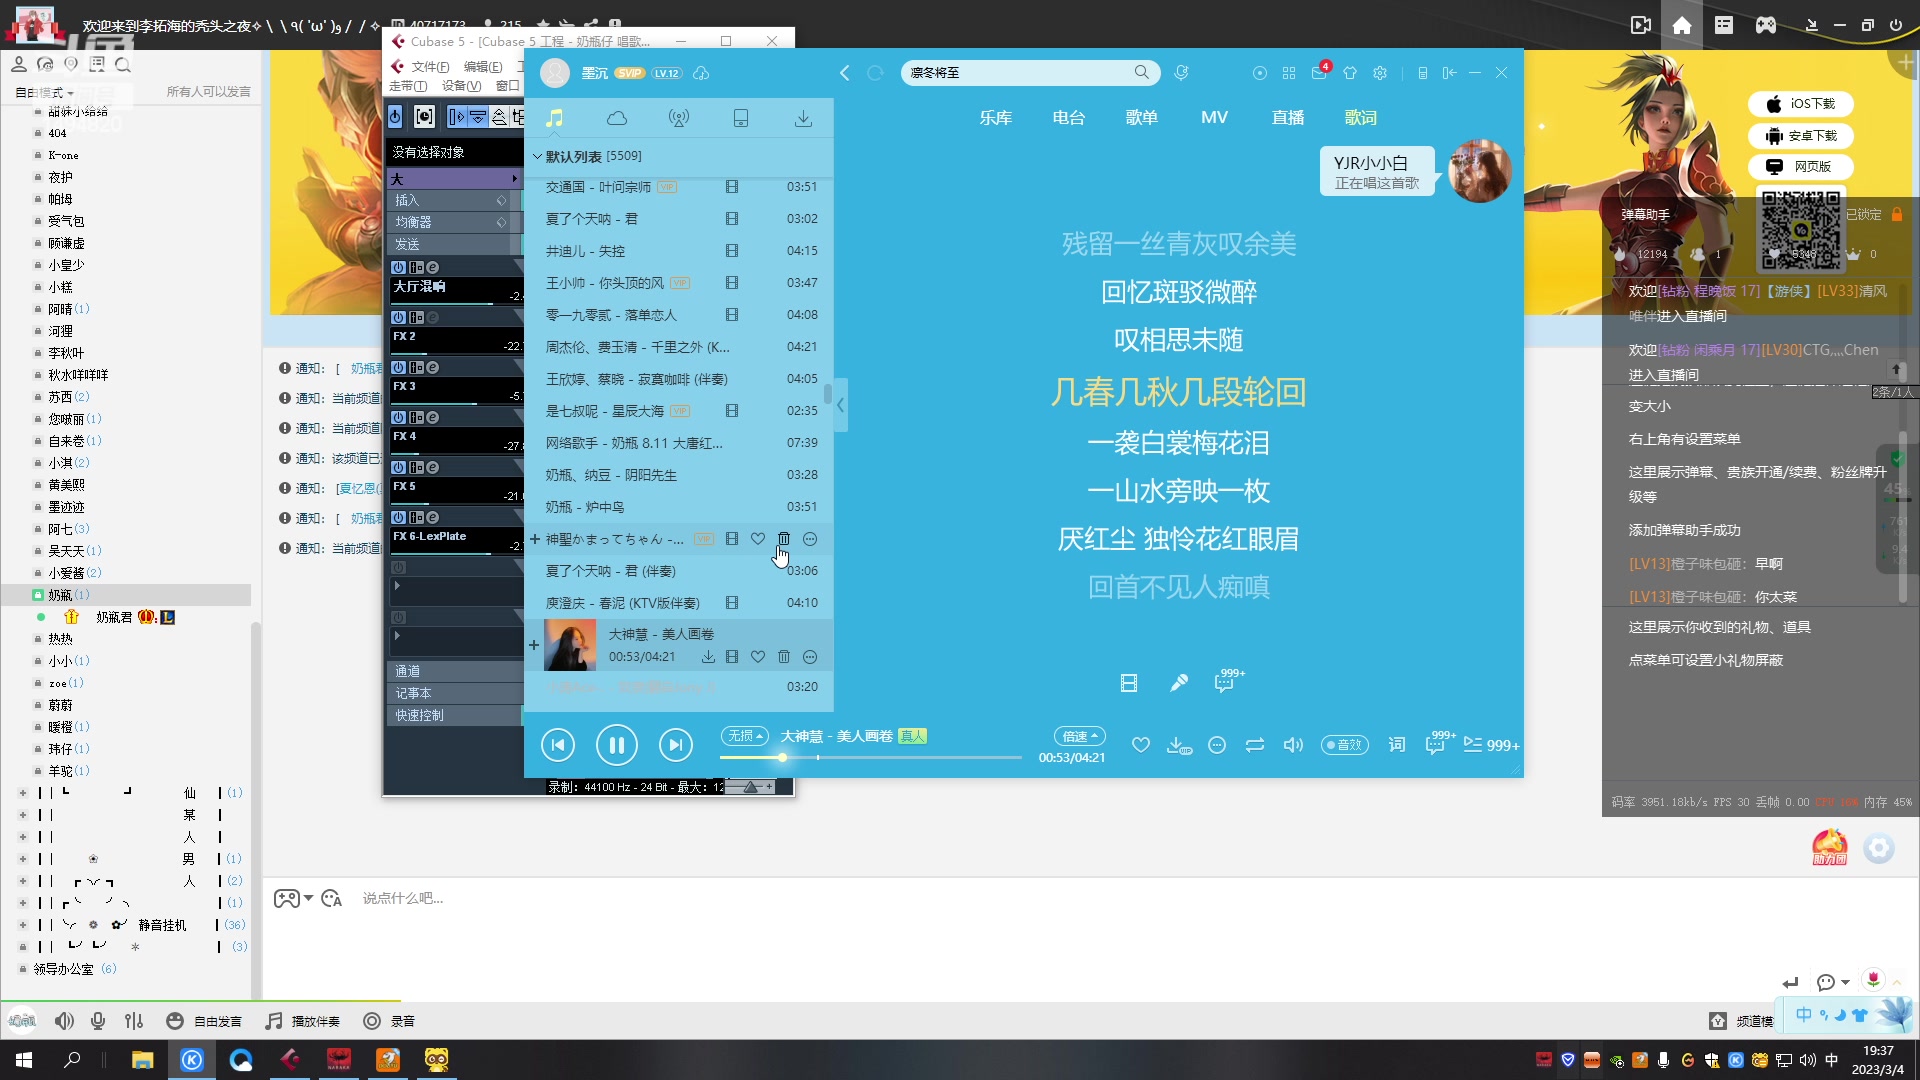Switch to 乐库 tab

(x=995, y=118)
